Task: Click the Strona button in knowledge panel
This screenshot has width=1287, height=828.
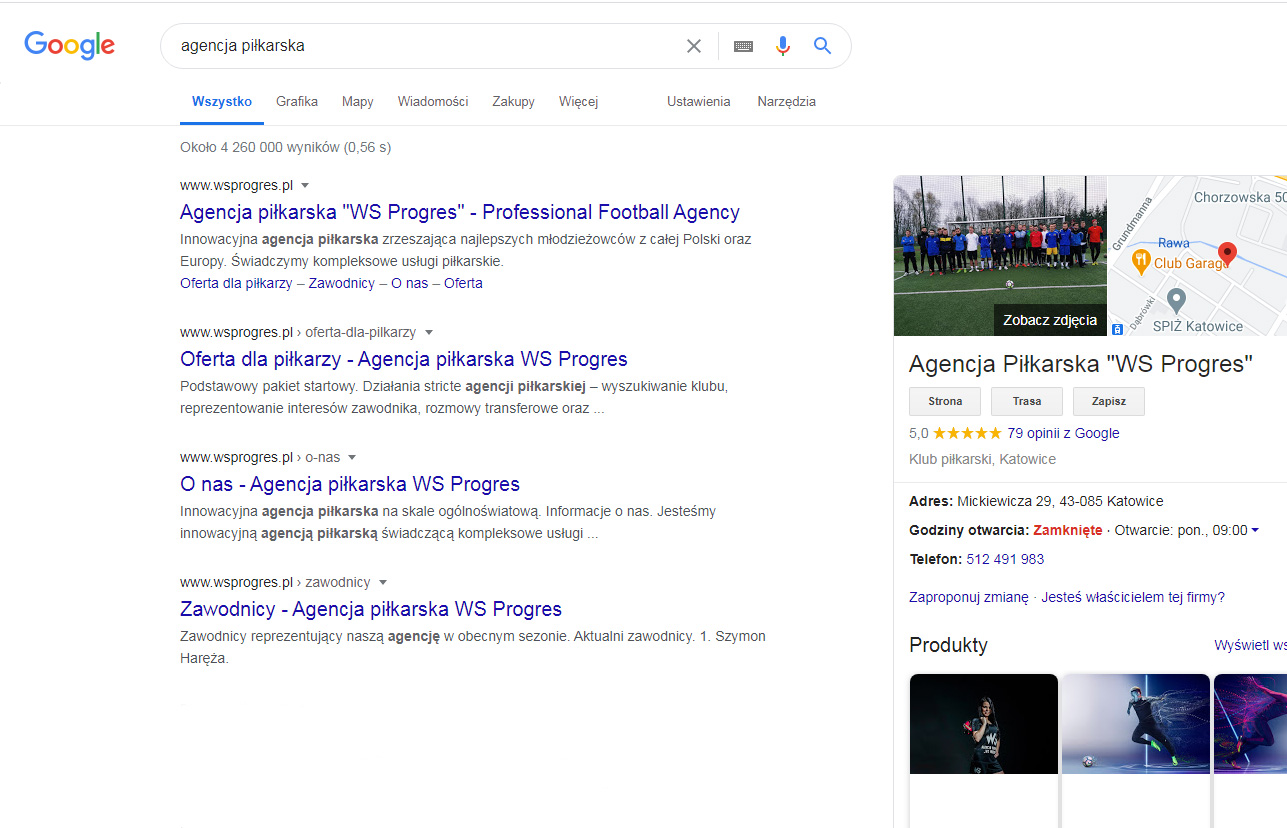Action: pyautogui.click(x=945, y=401)
